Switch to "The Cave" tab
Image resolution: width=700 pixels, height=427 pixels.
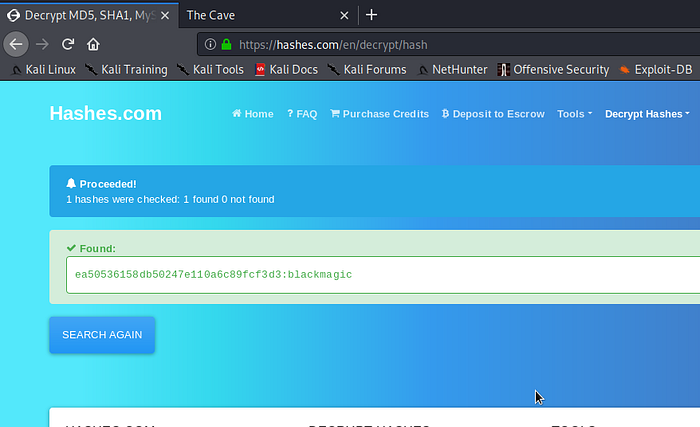pyautogui.click(x=250, y=15)
